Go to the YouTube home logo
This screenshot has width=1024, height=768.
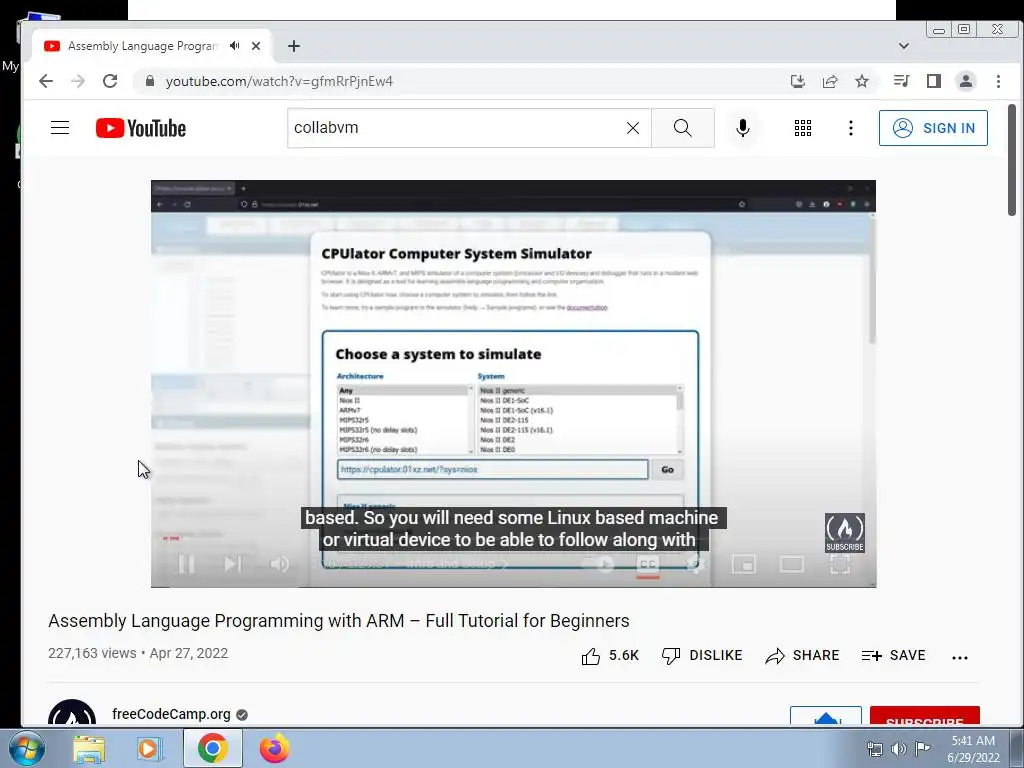coord(140,128)
